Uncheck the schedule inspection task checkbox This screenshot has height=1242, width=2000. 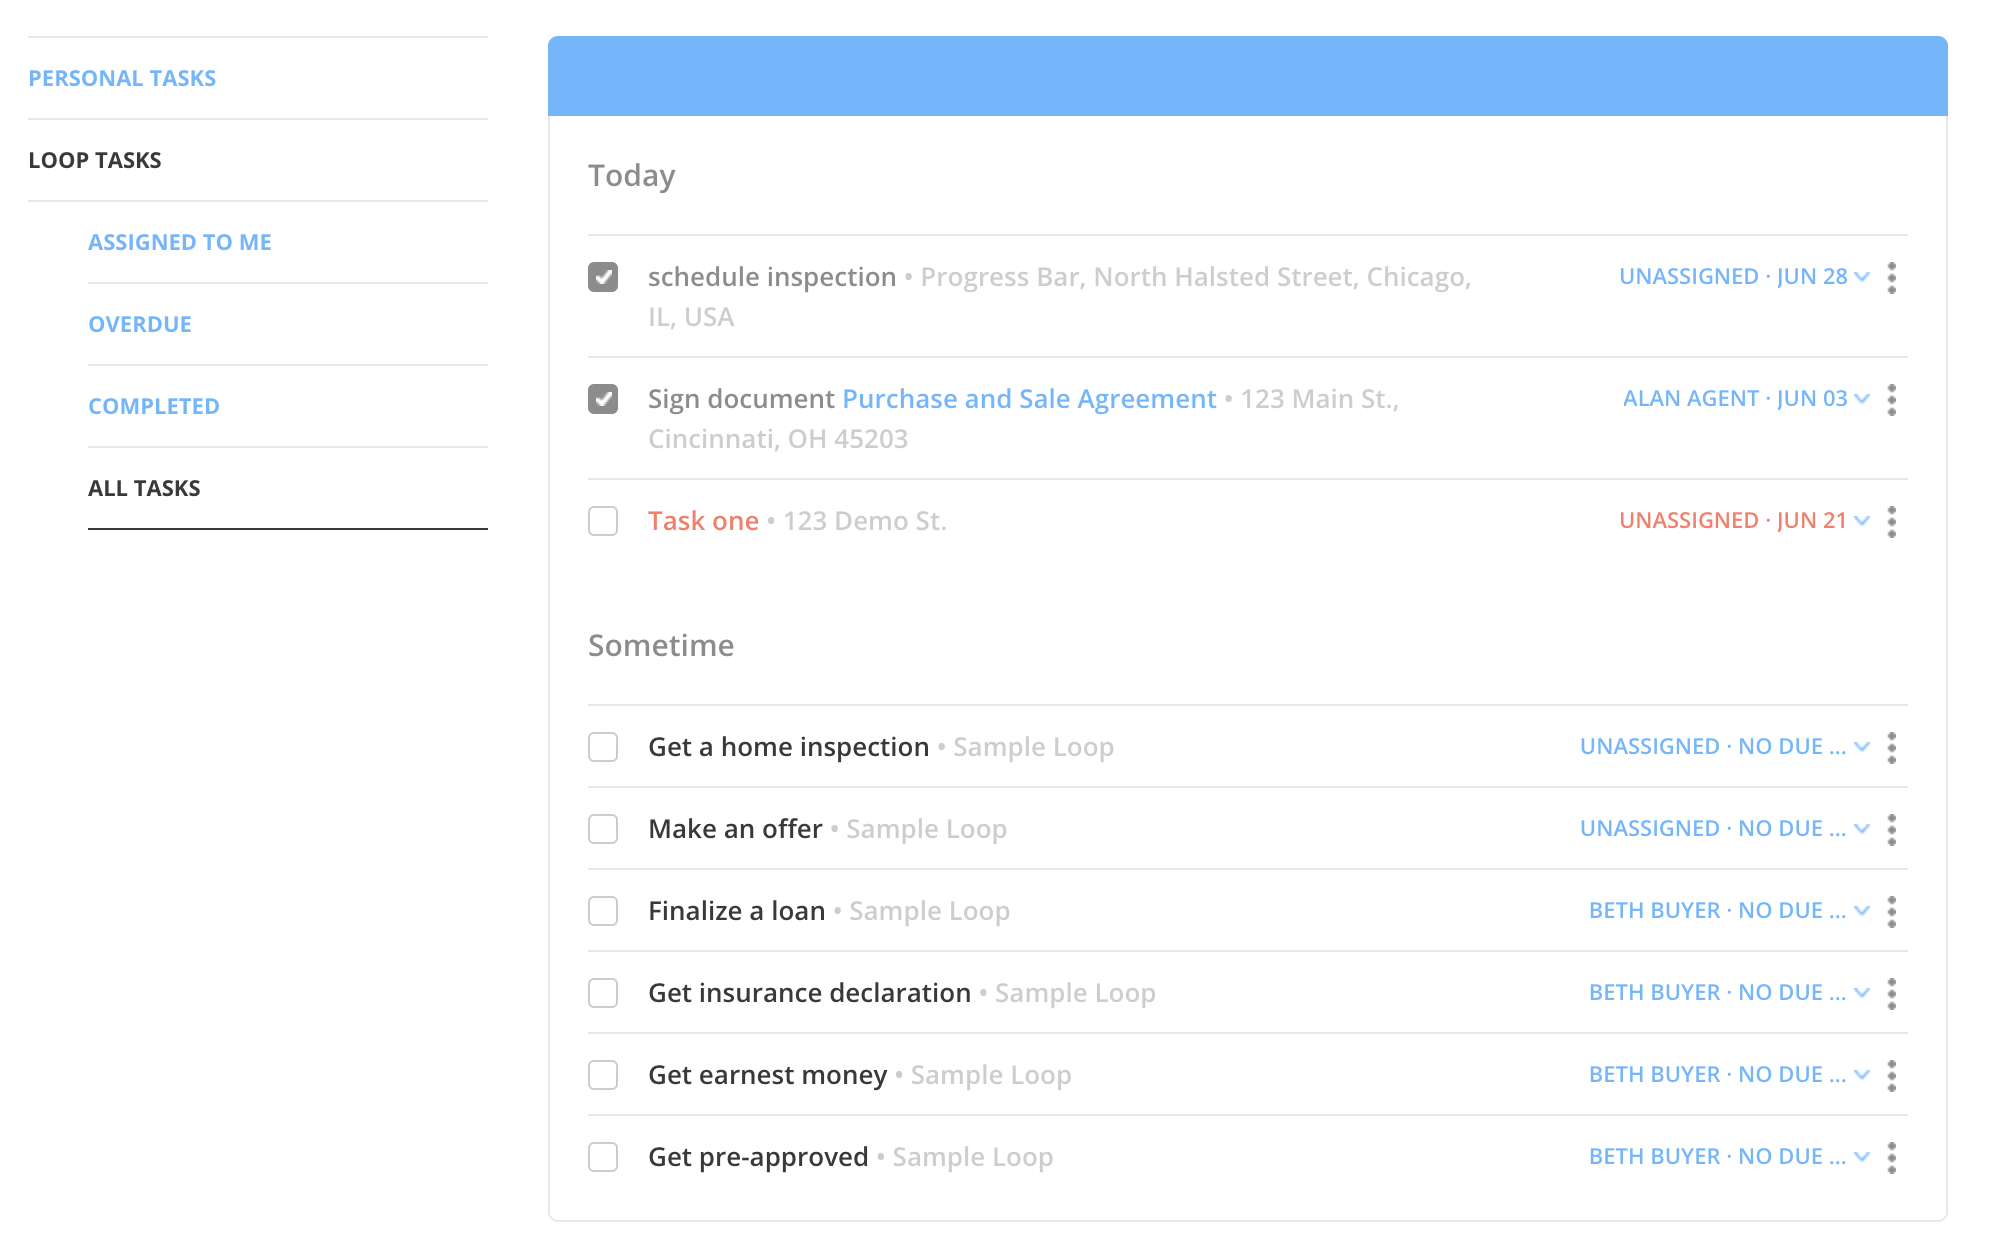603,277
